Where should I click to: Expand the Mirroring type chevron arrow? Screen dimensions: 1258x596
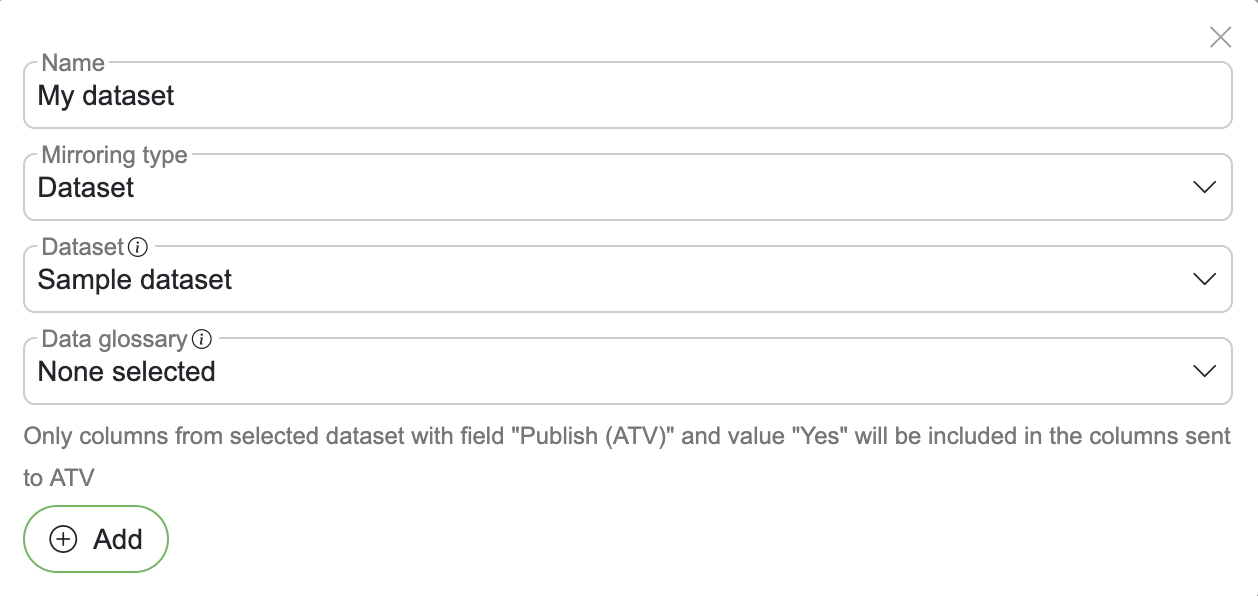pyautogui.click(x=1204, y=187)
